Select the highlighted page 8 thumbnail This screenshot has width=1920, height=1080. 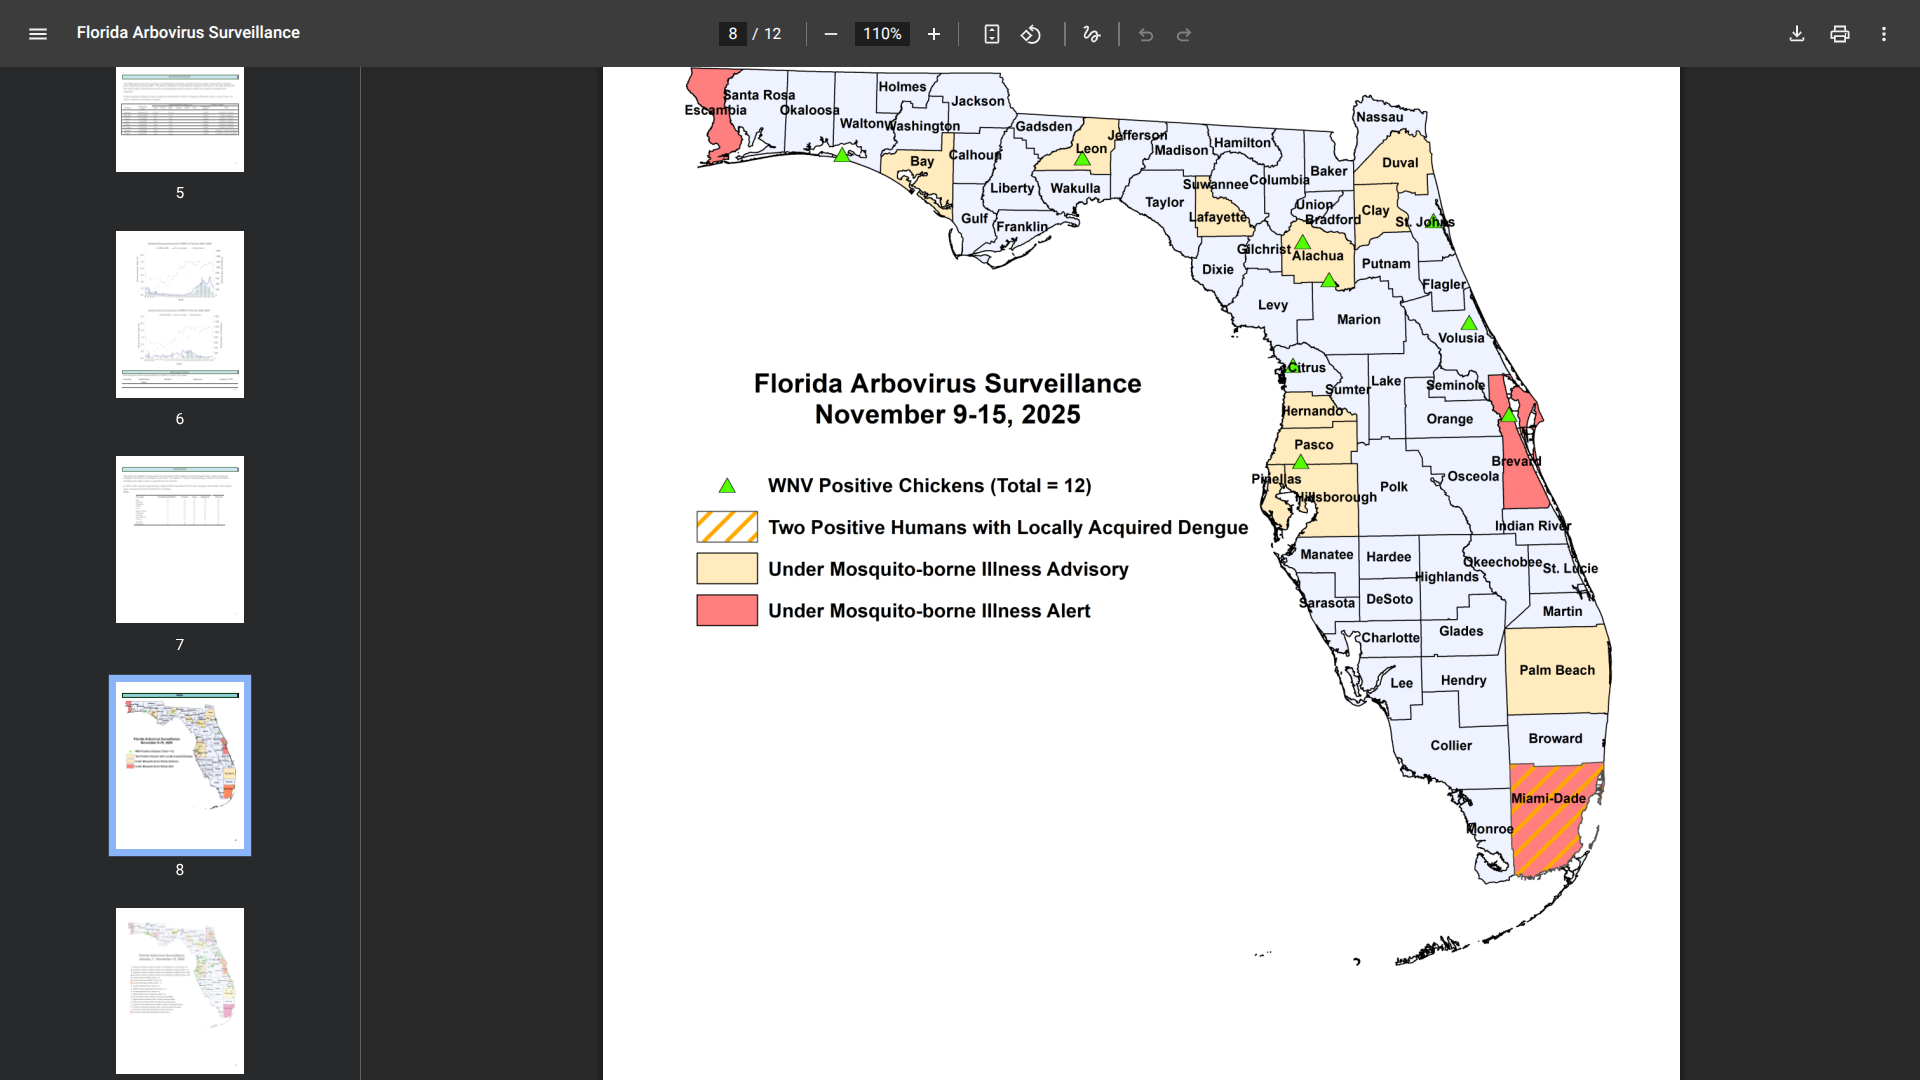point(180,765)
